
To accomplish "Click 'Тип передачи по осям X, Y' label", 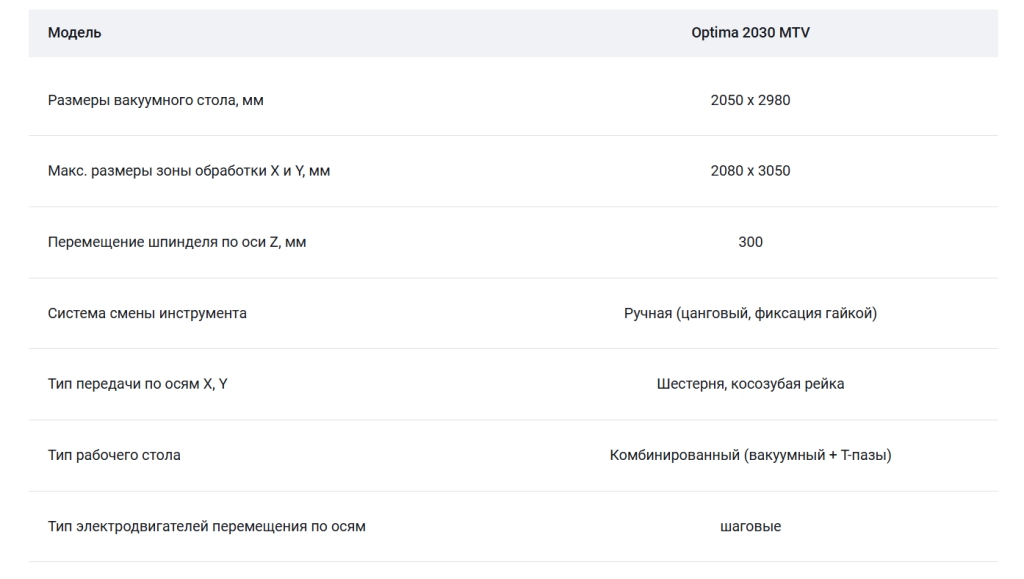I will click(x=137, y=384).
